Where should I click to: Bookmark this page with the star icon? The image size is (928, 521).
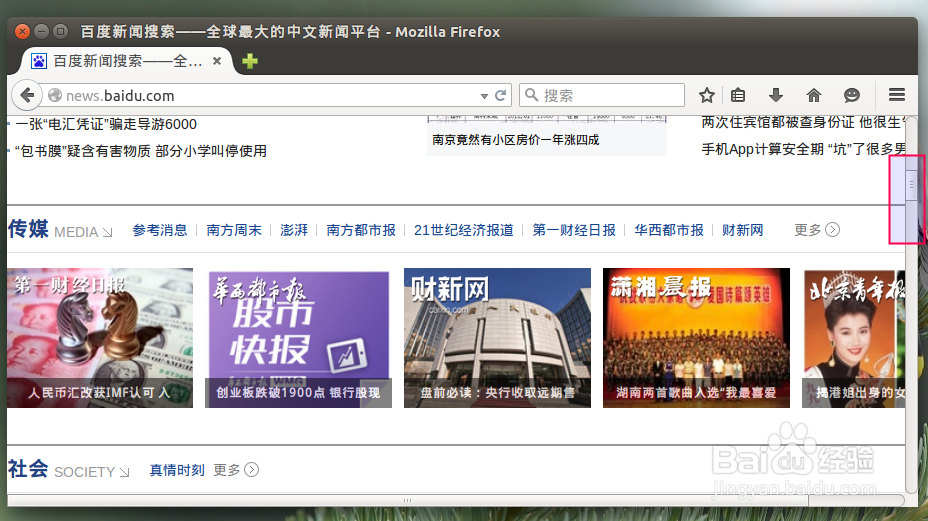click(x=707, y=95)
